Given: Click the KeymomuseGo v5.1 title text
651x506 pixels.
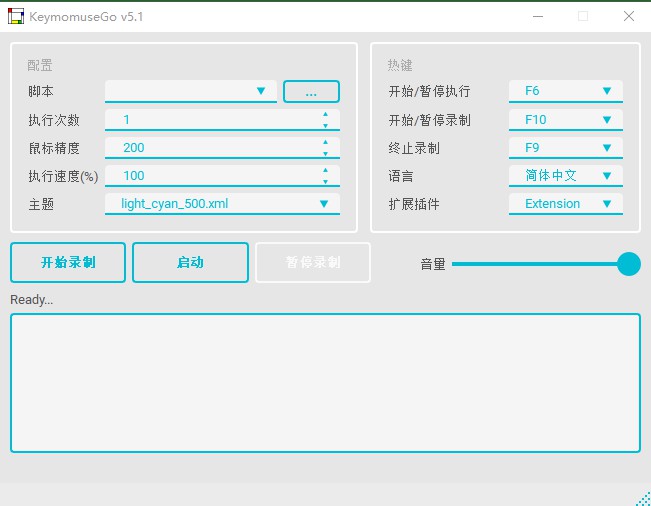Looking at the screenshot, I should tap(86, 17).
